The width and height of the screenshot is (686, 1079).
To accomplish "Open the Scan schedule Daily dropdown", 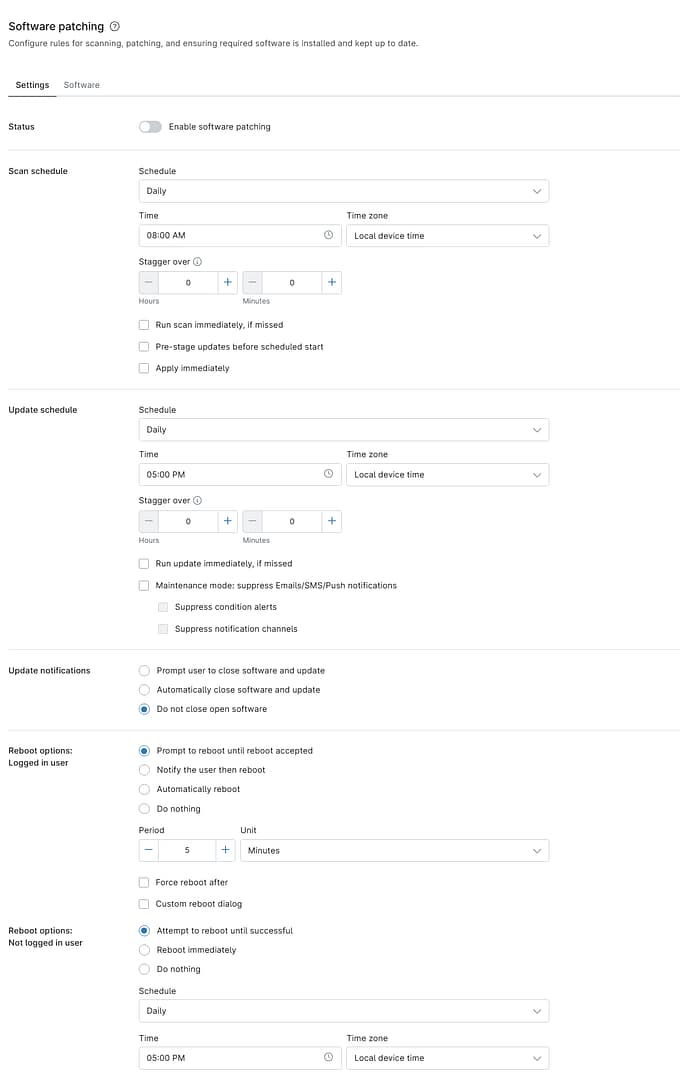I will 344,191.
